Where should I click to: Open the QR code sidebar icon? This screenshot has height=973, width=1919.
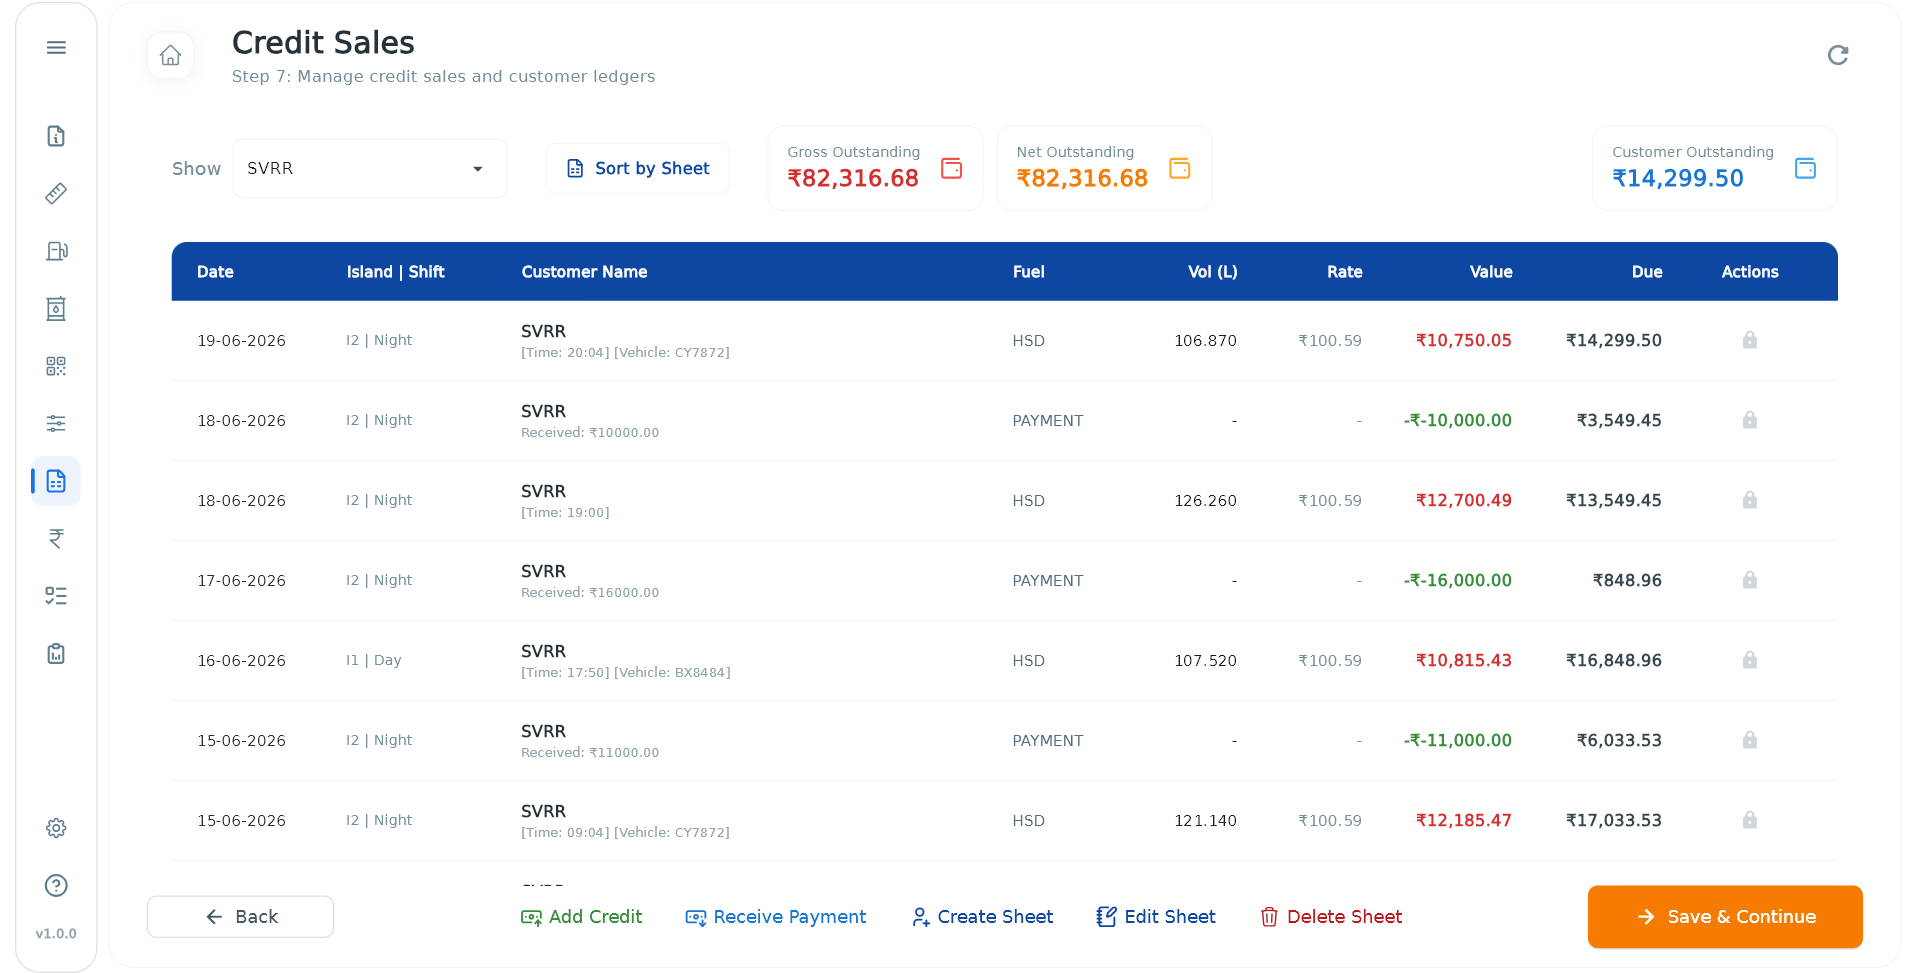[x=56, y=366]
